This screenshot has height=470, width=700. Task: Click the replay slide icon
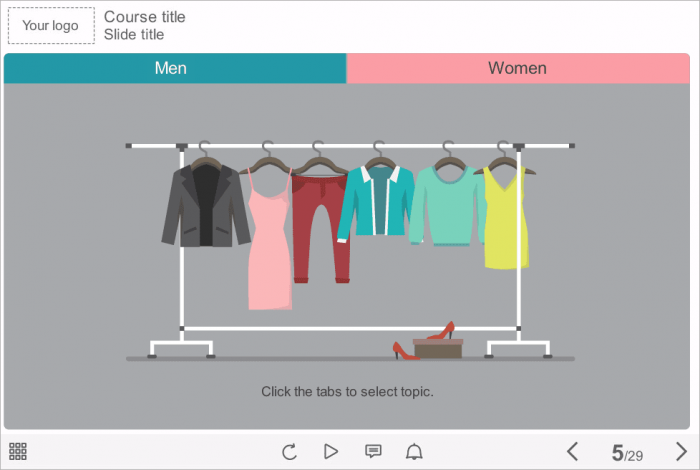click(289, 452)
